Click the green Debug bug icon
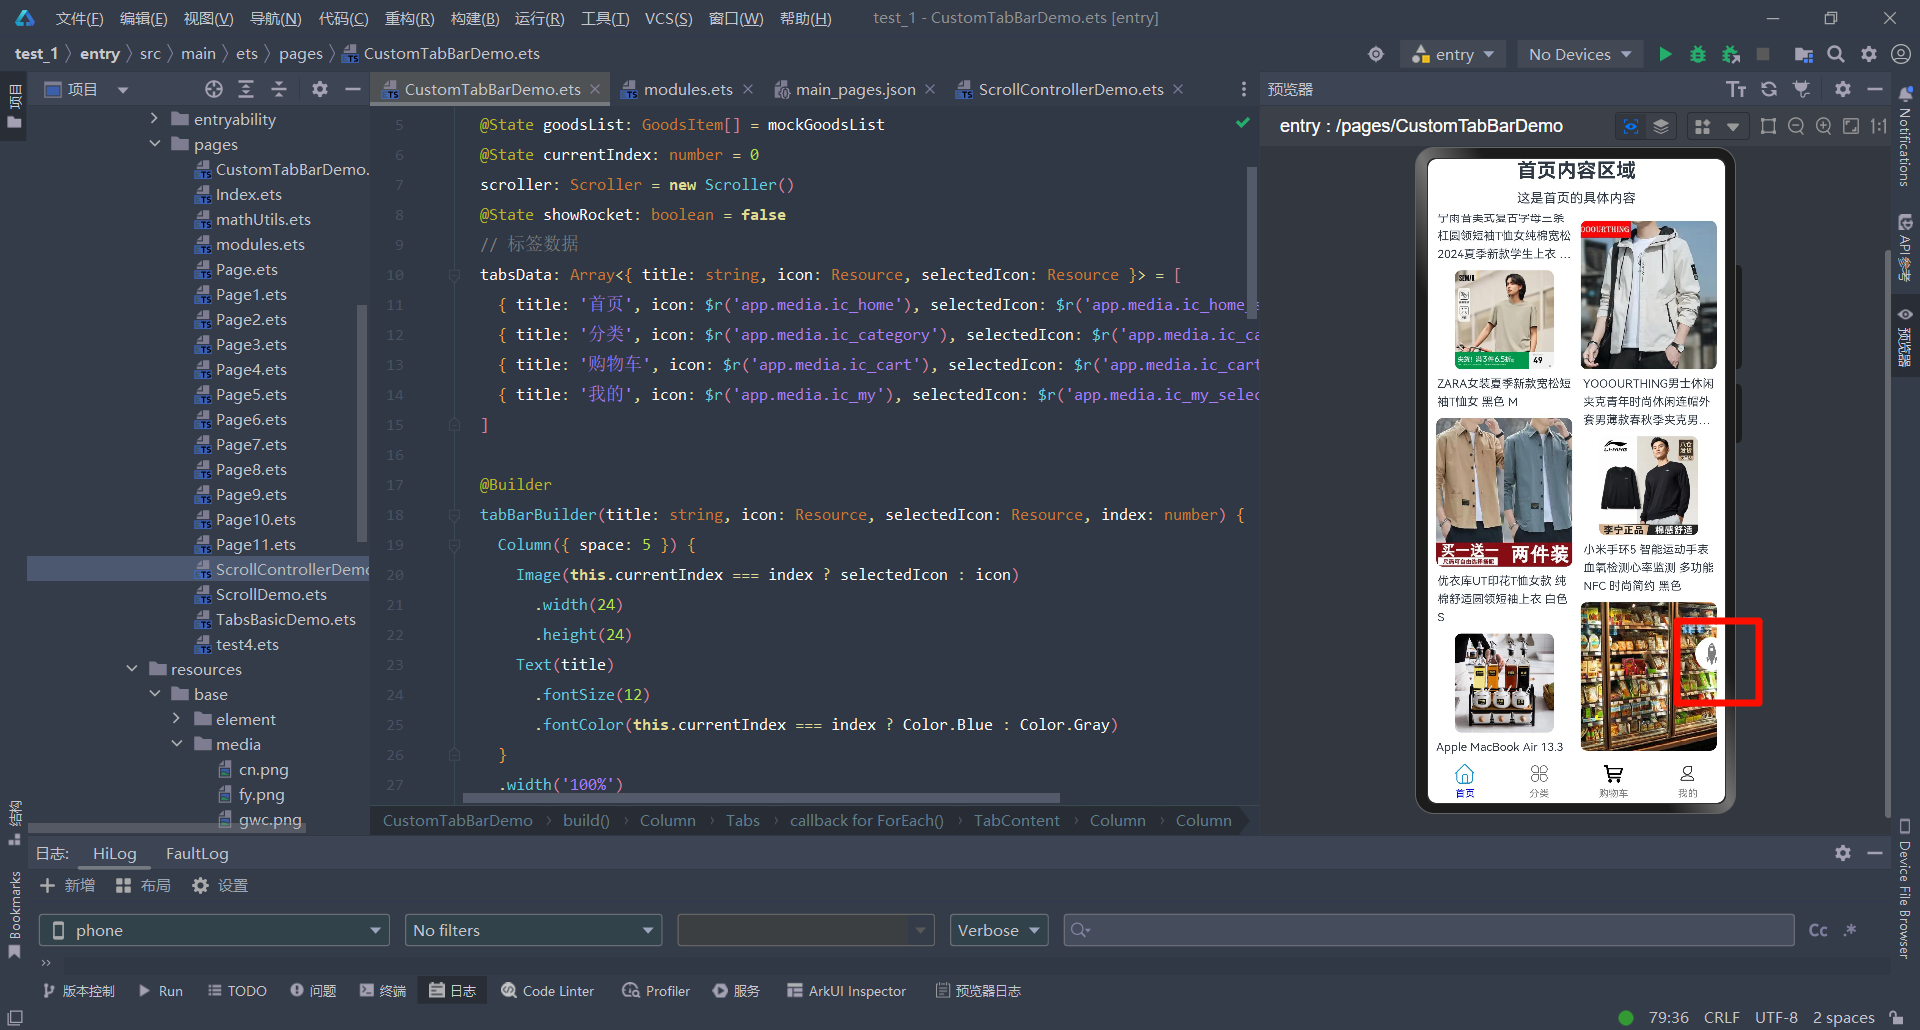Viewport: 1920px width, 1030px height. [x=1697, y=54]
